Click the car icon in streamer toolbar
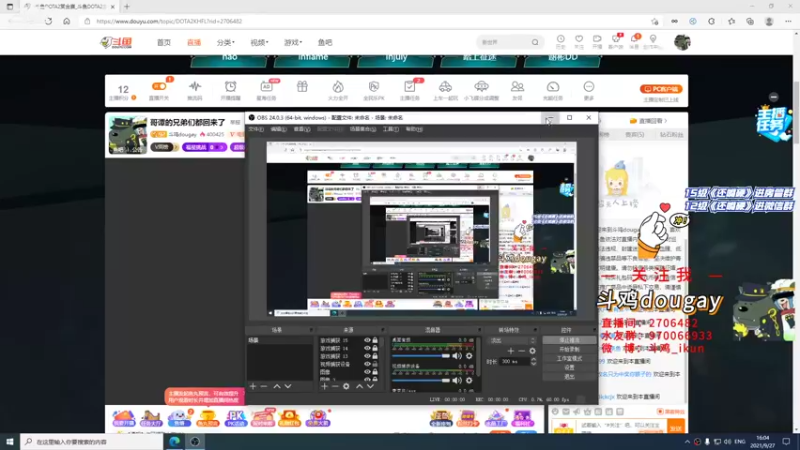Viewport: 800px width, 450px height. pyautogui.click(x=445, y=86)
